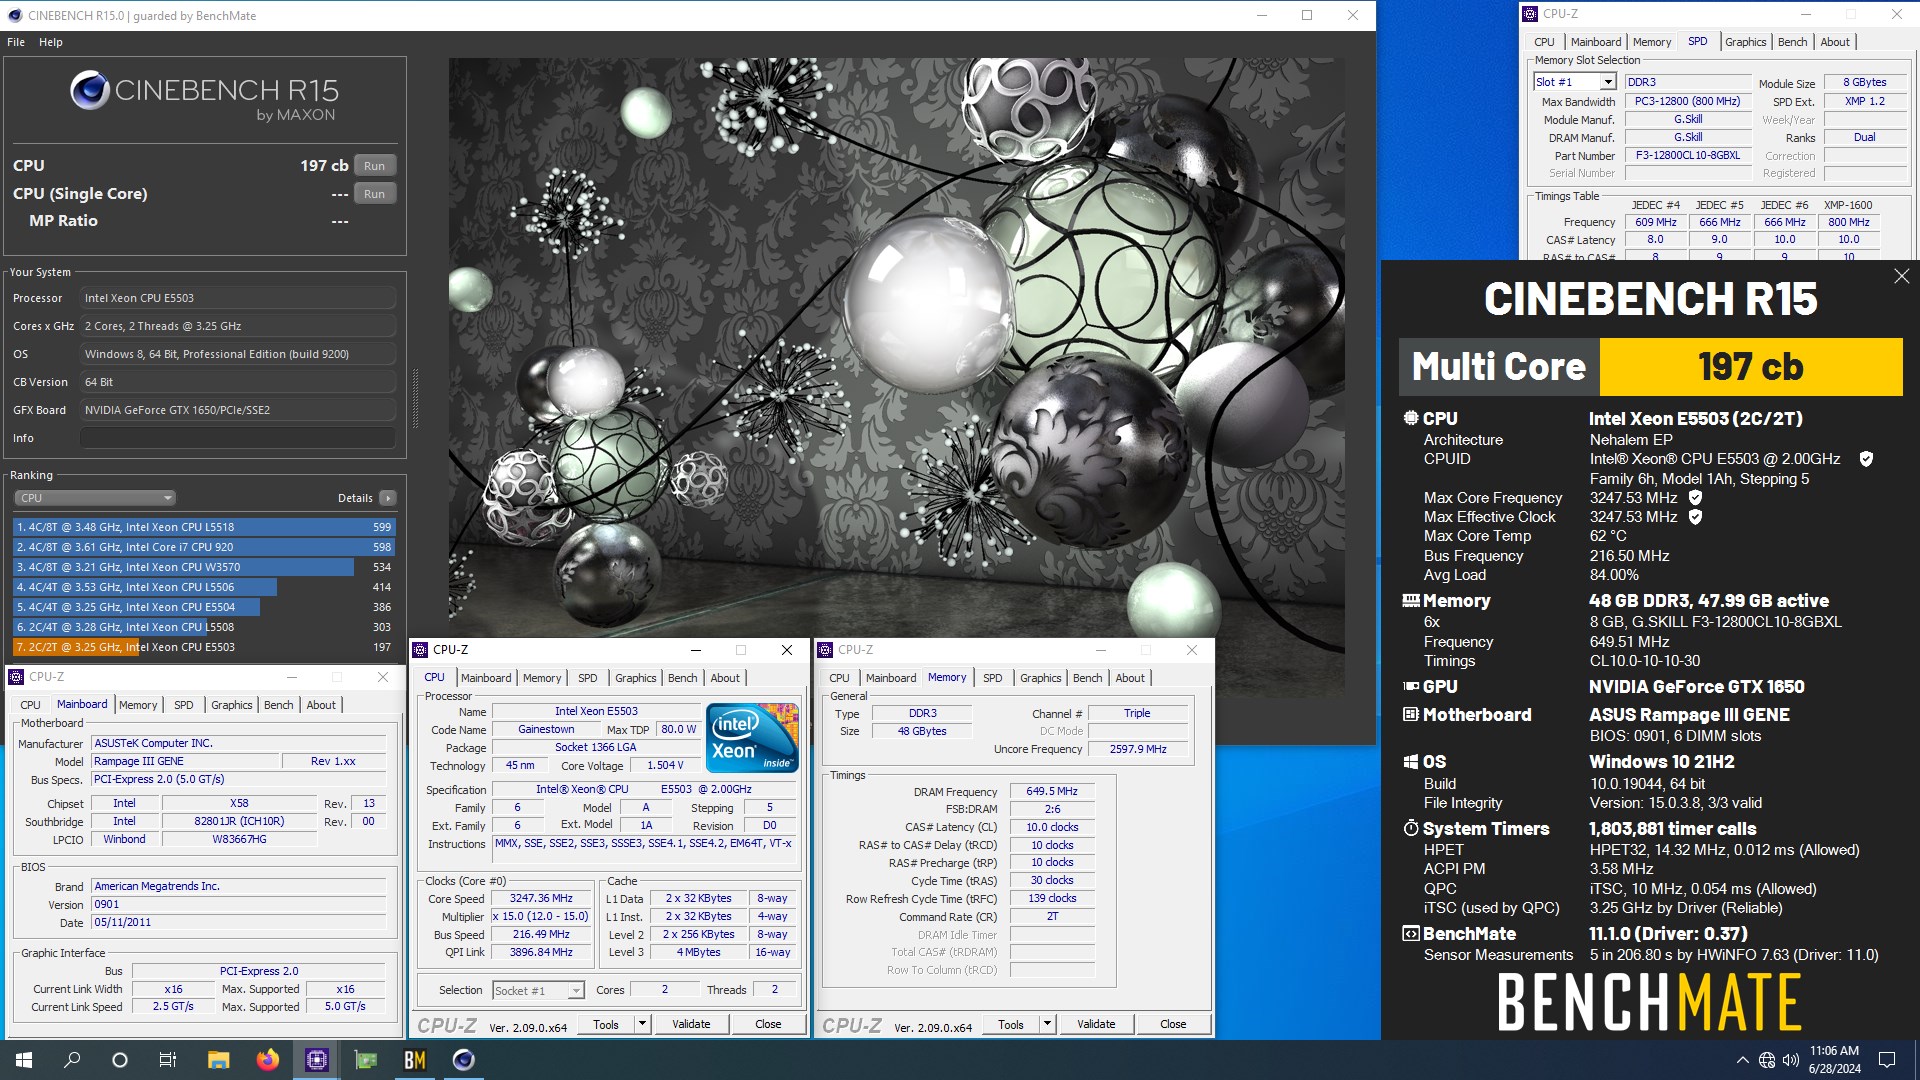Open File Explorer from taskbar
The image size is (1920, 1080).
click(218, 1060)
